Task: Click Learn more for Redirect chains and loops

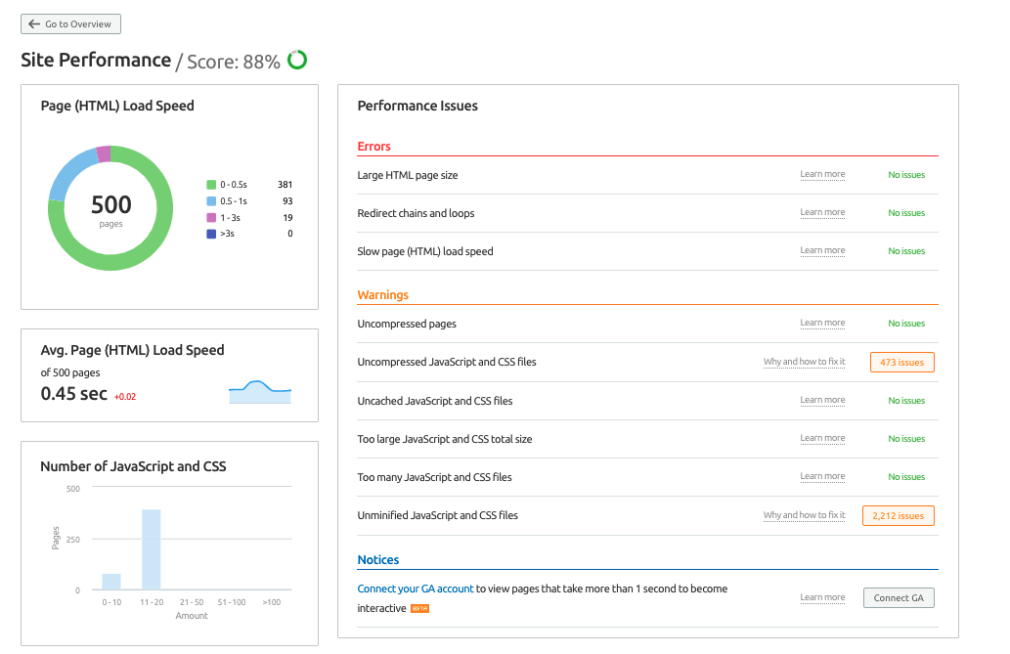Action: coord(822,213)
